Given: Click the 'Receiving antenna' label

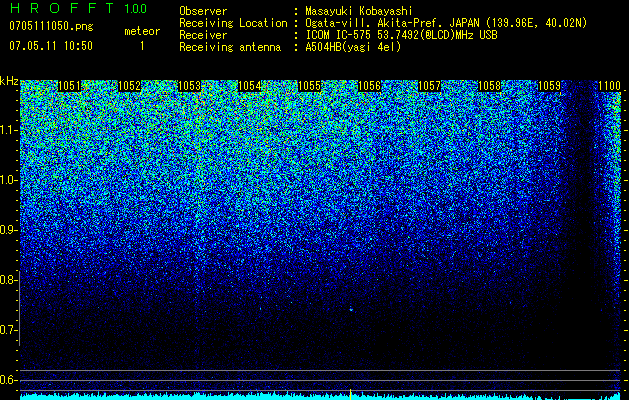Looking at the screenshot, I should pyautogui.click(x=230, y=47).
